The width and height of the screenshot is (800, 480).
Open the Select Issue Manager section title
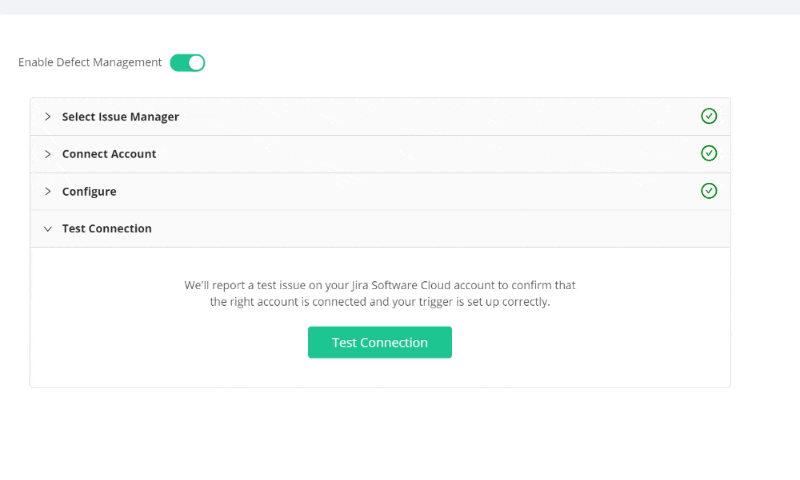[120, 117]
